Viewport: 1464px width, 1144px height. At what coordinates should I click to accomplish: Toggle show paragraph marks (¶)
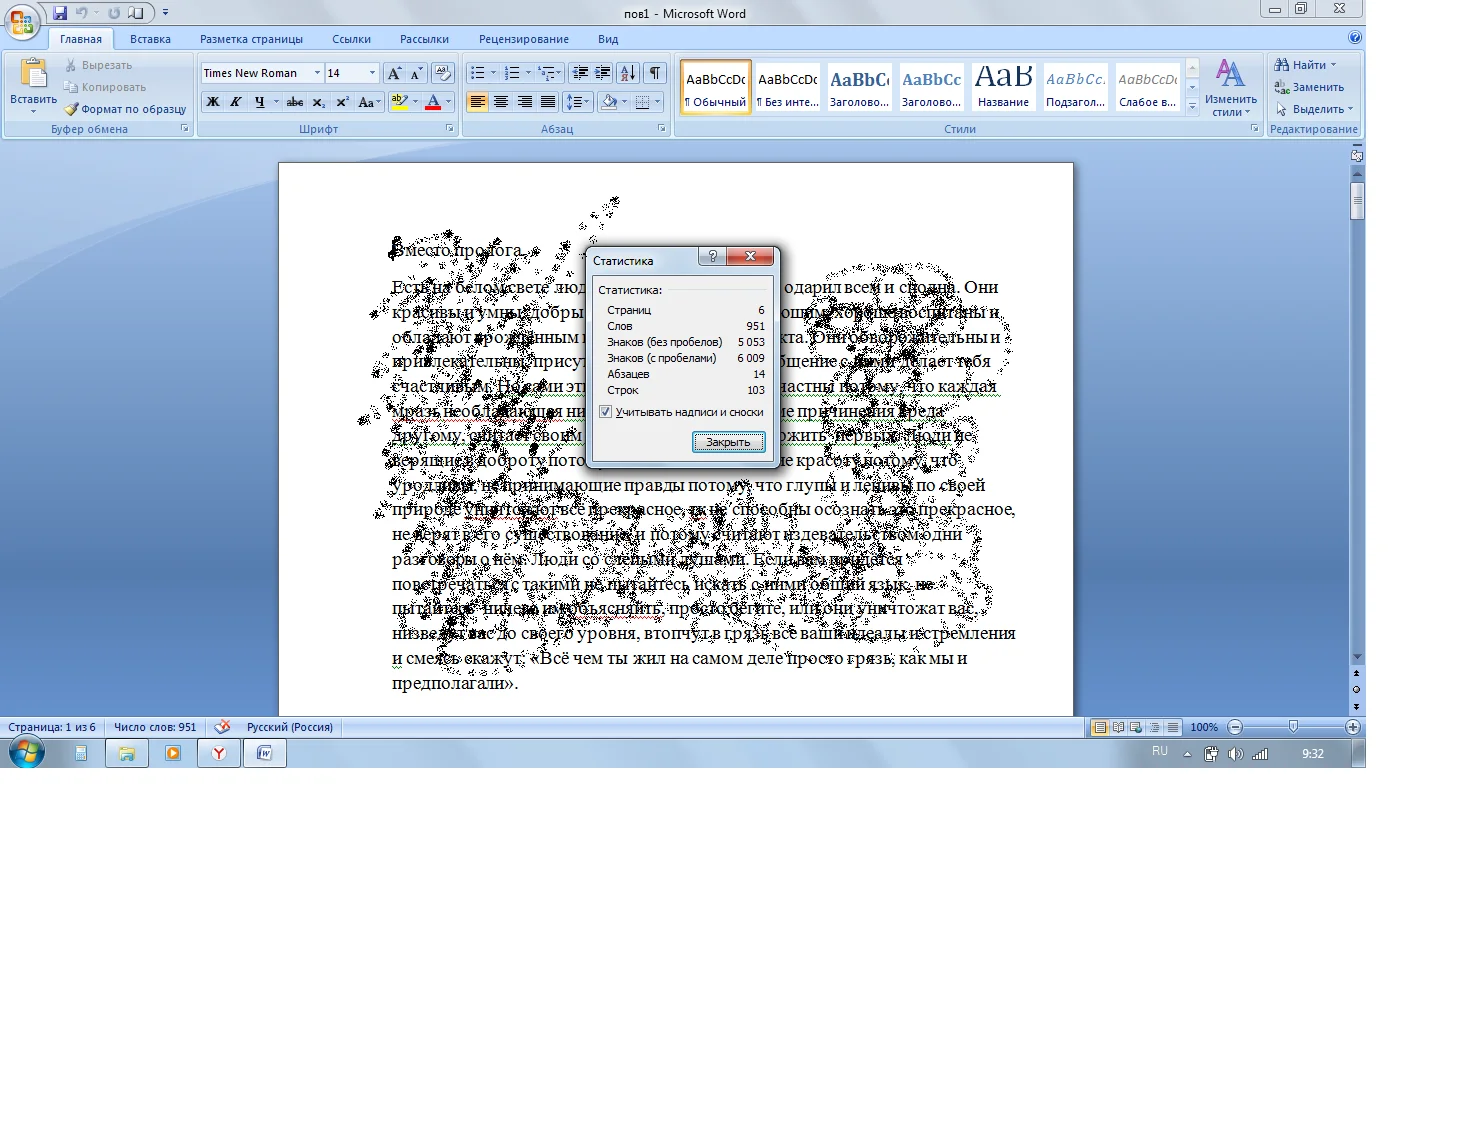655,73
